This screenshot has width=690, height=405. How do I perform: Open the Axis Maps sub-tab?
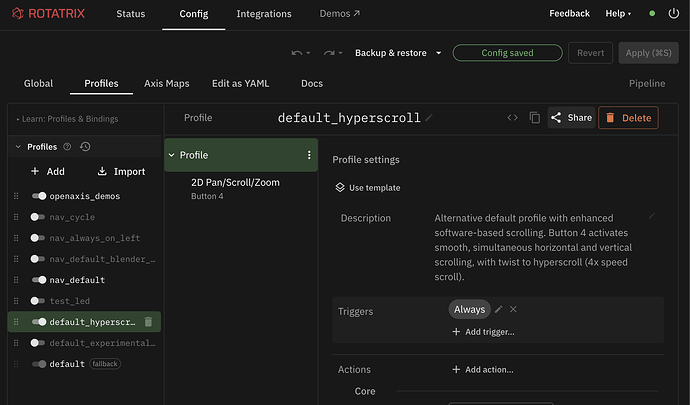tap(167, 83)
